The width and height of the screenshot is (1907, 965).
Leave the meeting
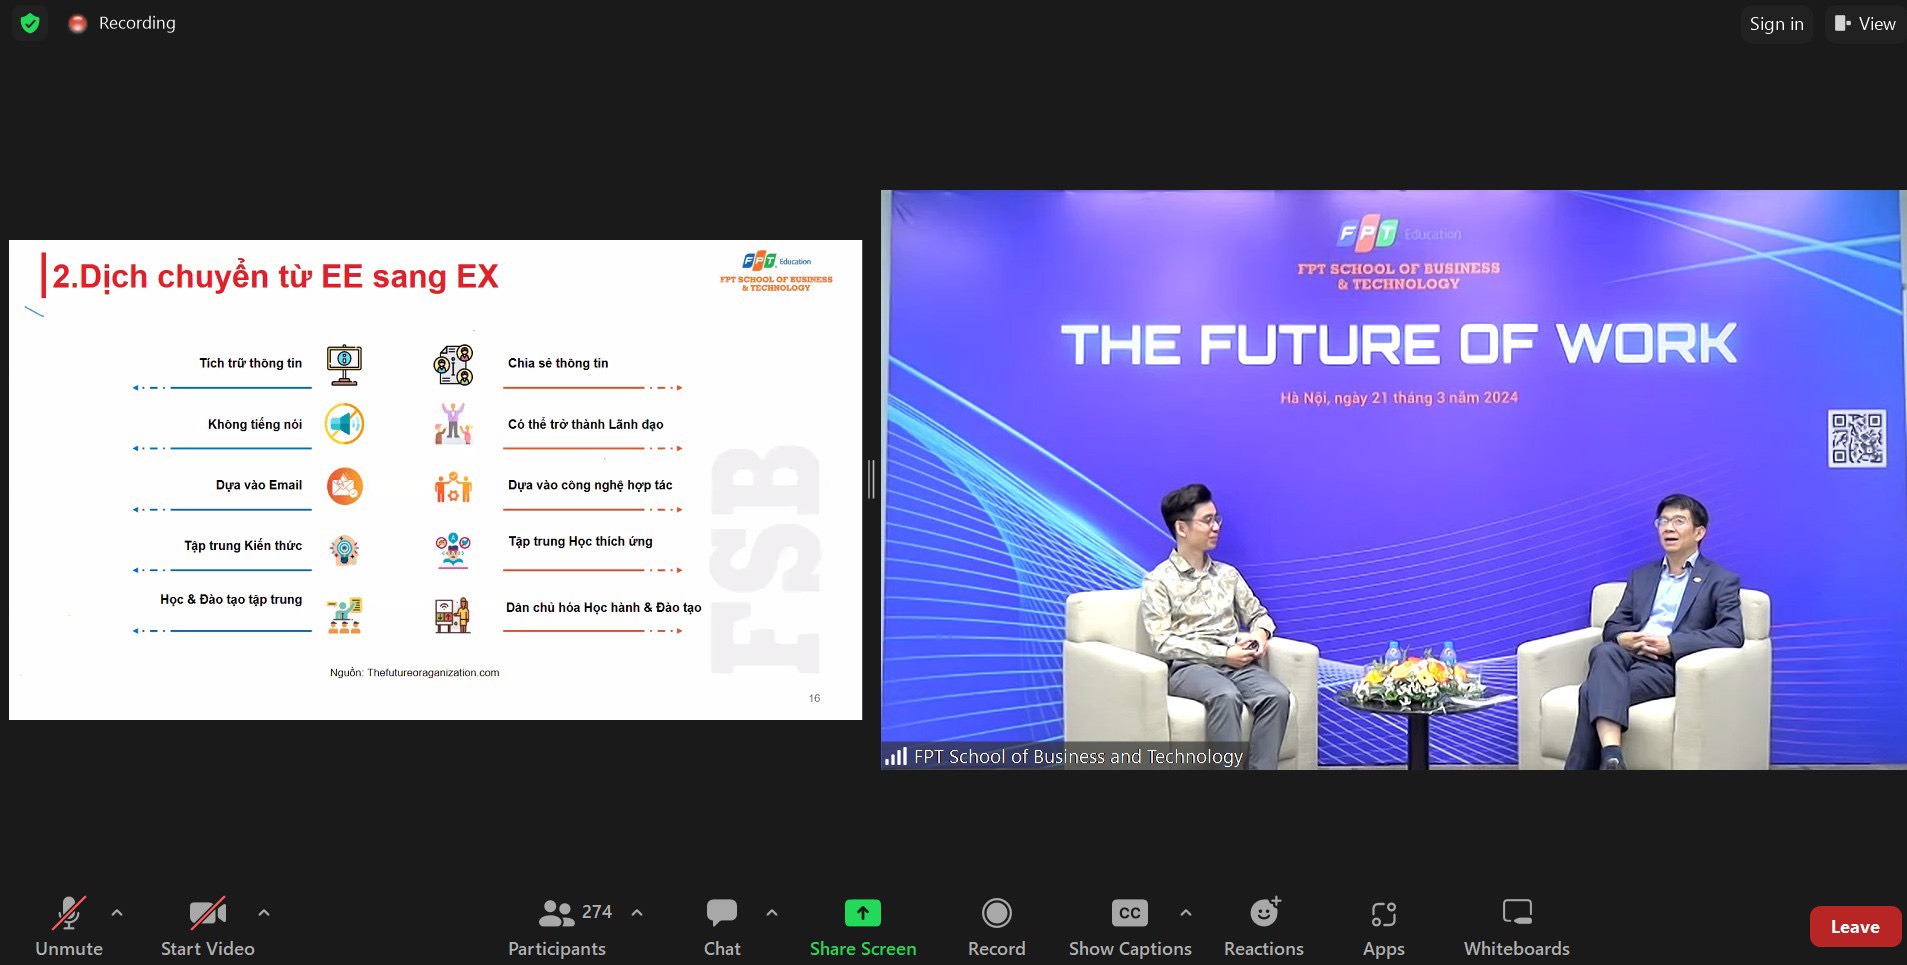(1855, 927)
